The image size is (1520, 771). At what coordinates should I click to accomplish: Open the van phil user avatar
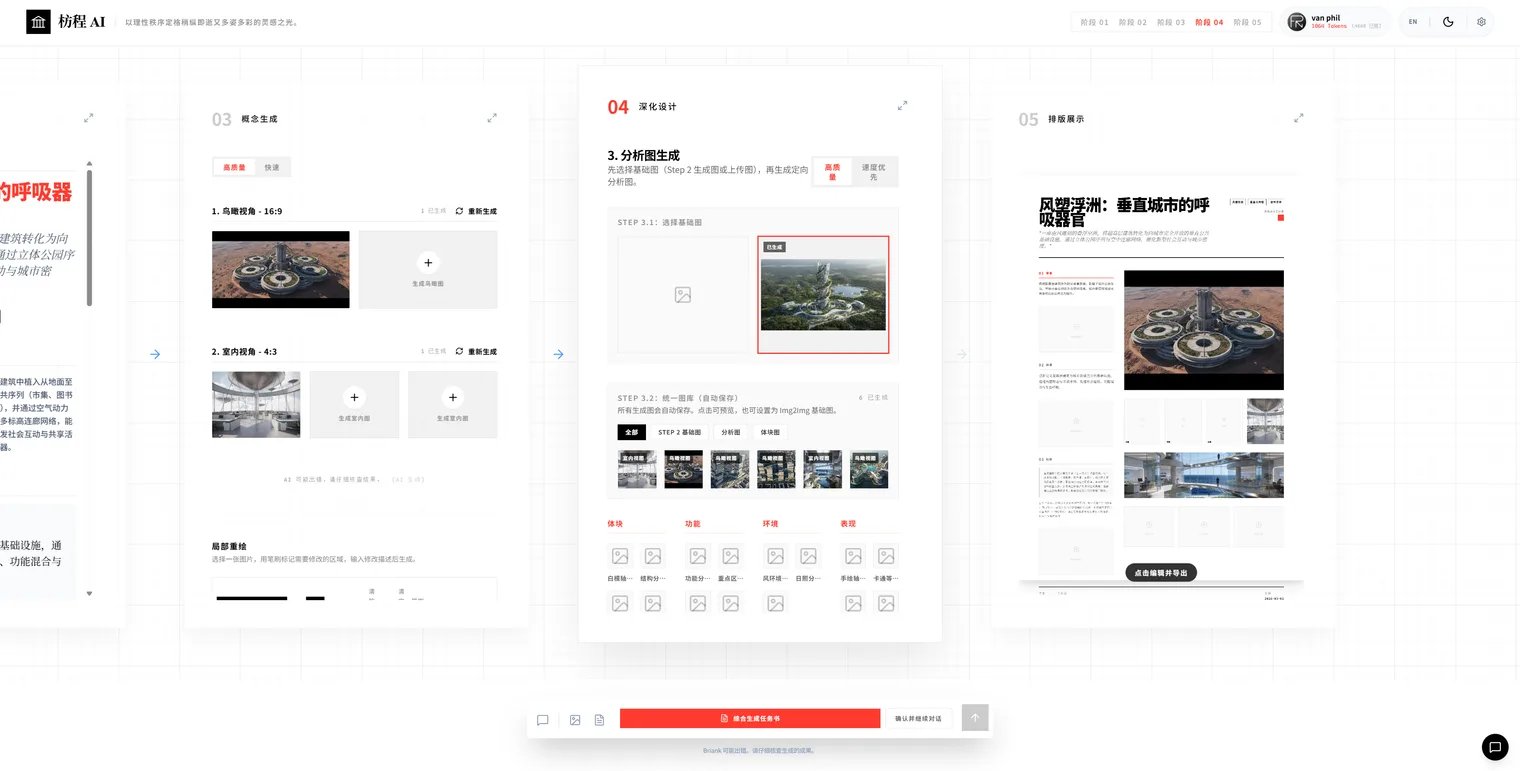[x=1297, y=22]
